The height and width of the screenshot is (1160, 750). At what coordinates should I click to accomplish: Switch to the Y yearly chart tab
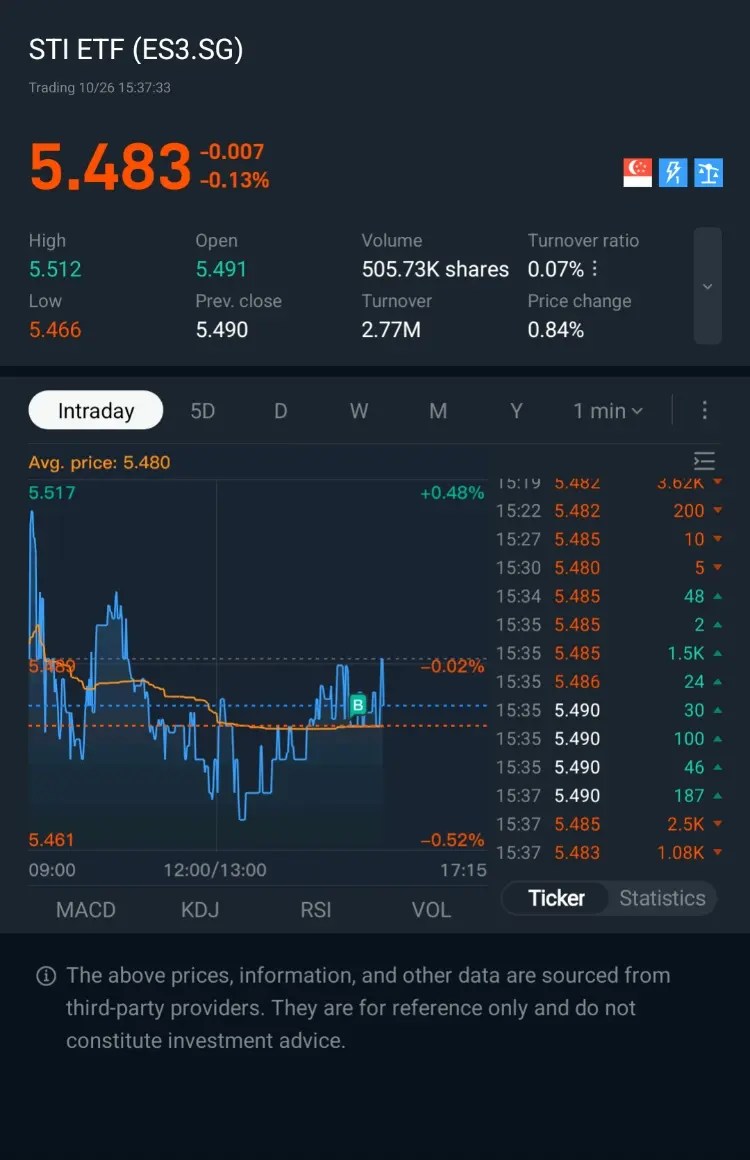pos(516,411)
